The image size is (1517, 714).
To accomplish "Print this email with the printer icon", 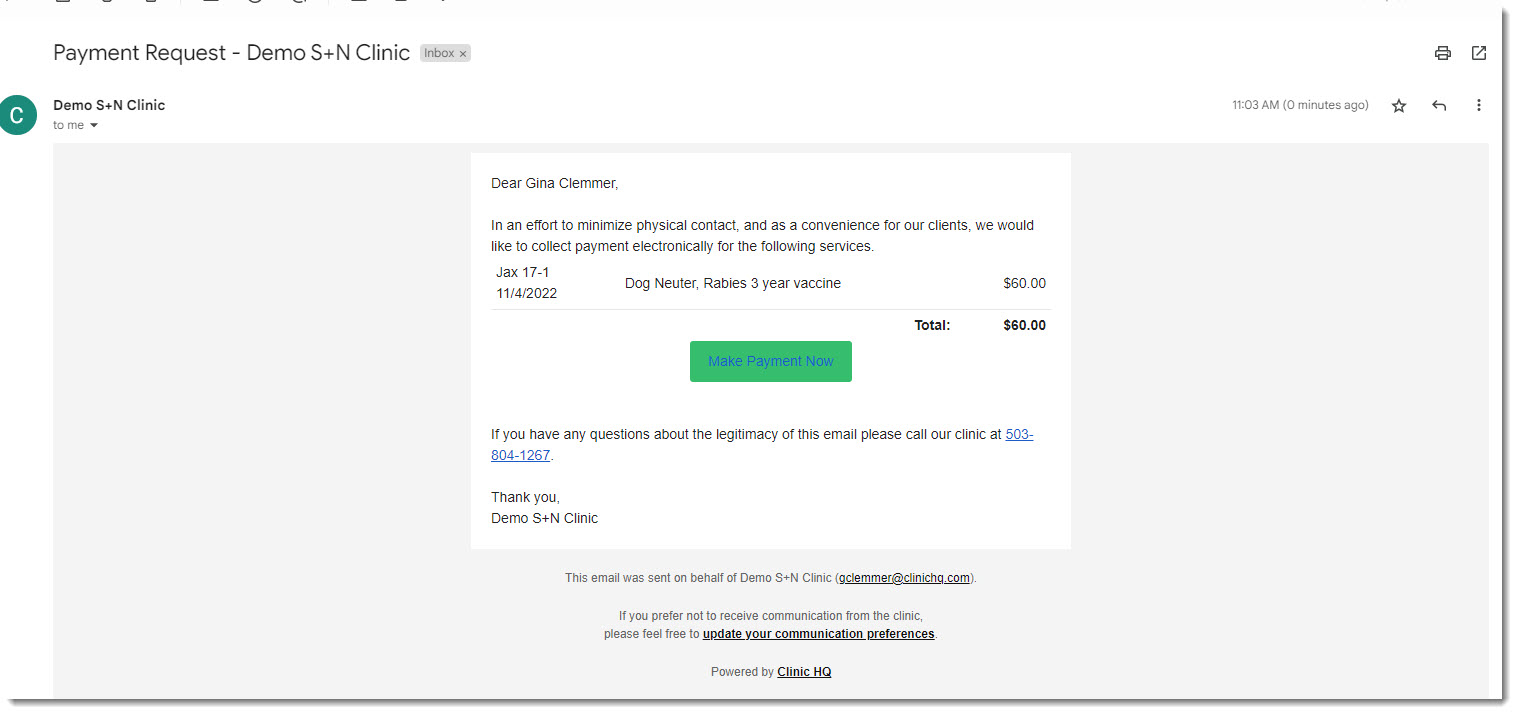I will click(1442, 53).
